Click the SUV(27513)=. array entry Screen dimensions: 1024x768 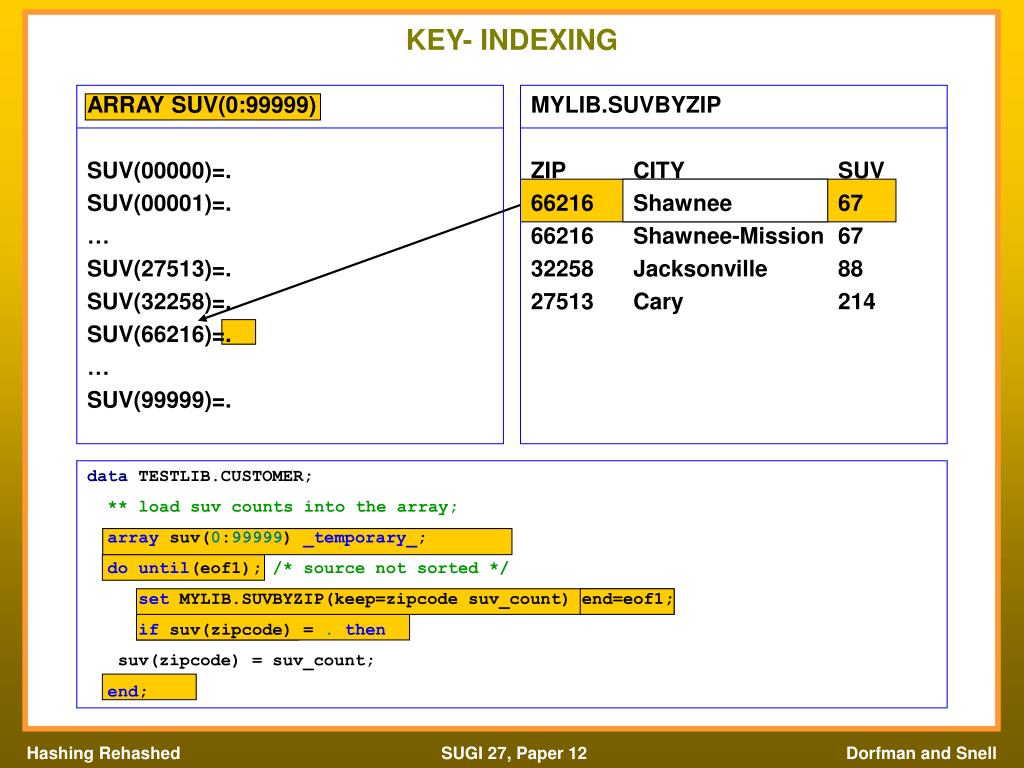(x=159, y=269)
